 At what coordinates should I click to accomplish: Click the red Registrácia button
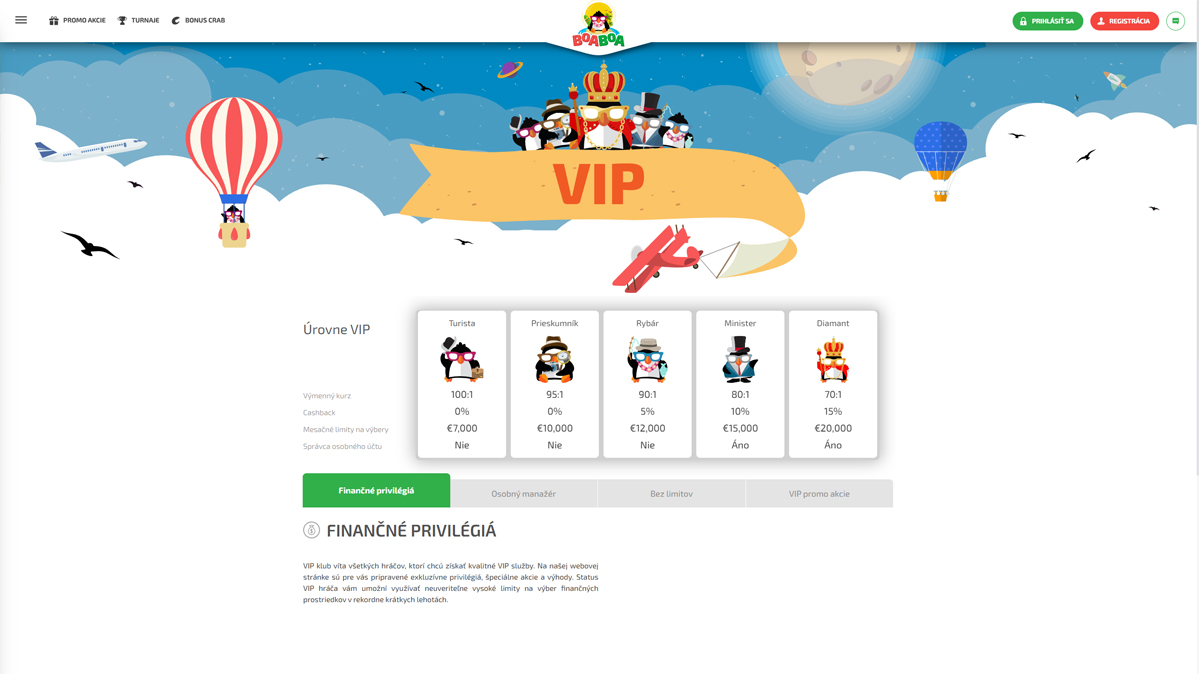click(1124, 21)
